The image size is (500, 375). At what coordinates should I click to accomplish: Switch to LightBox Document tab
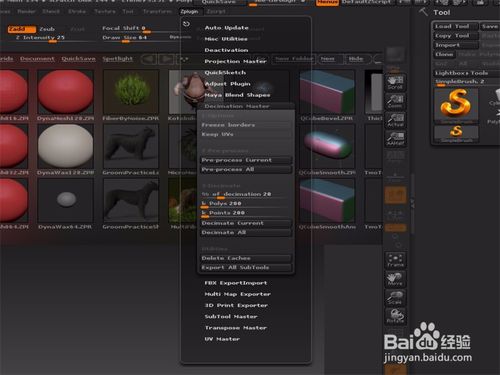coord(37,59)
